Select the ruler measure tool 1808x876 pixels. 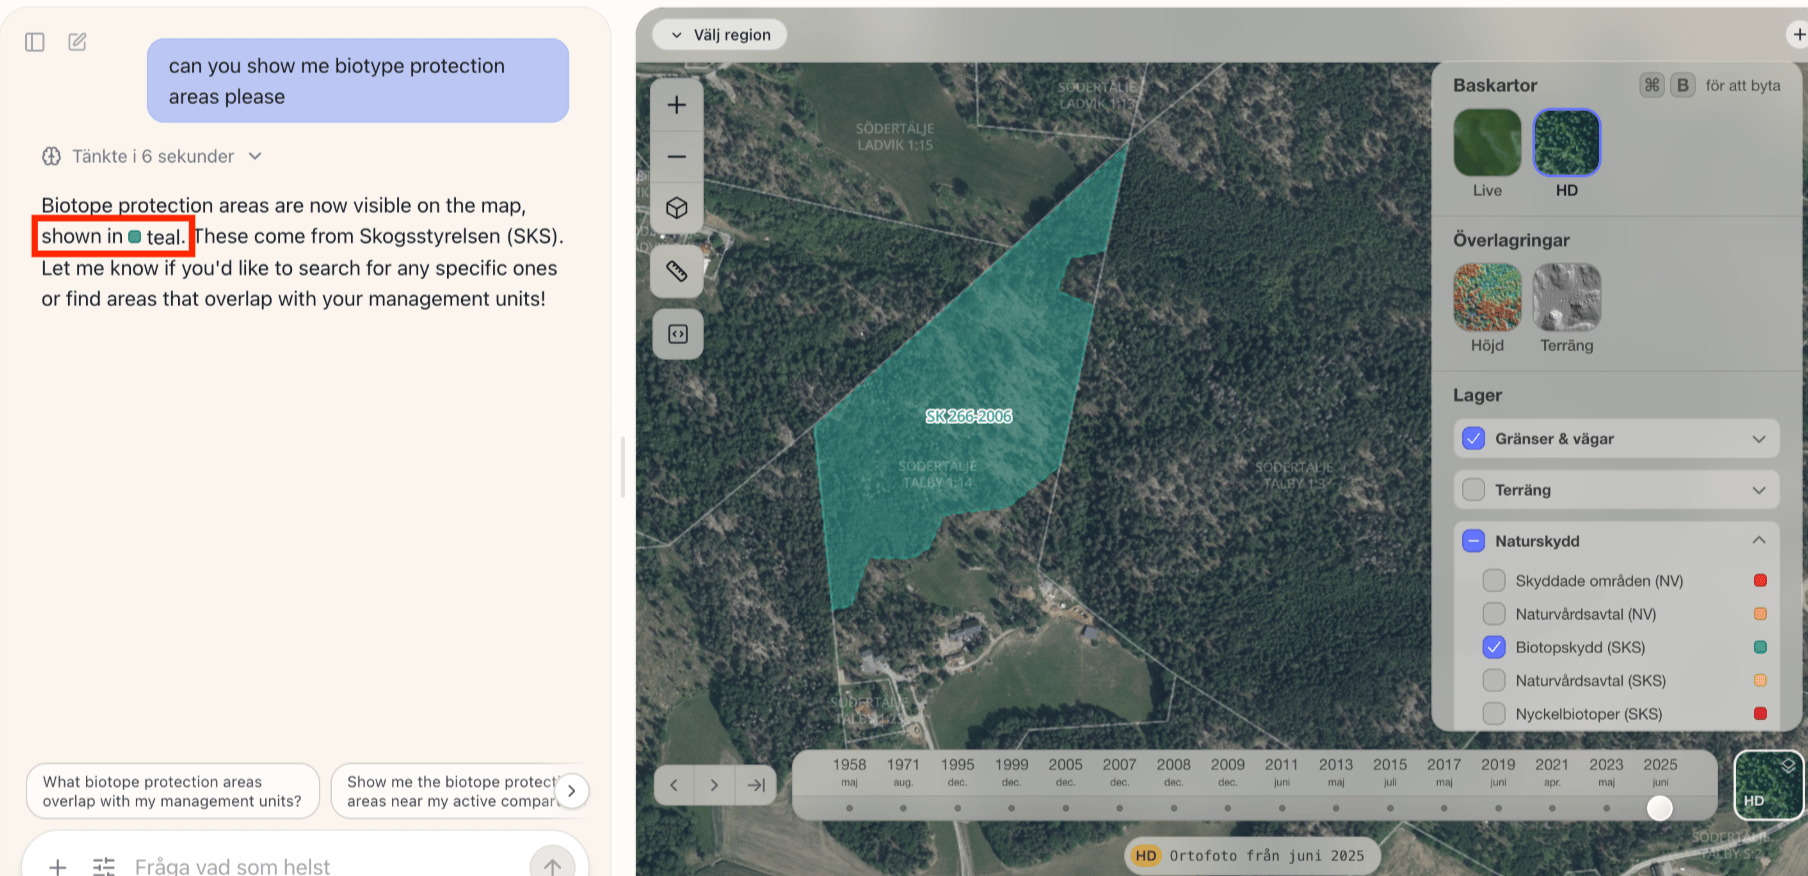tap(677, 271)
